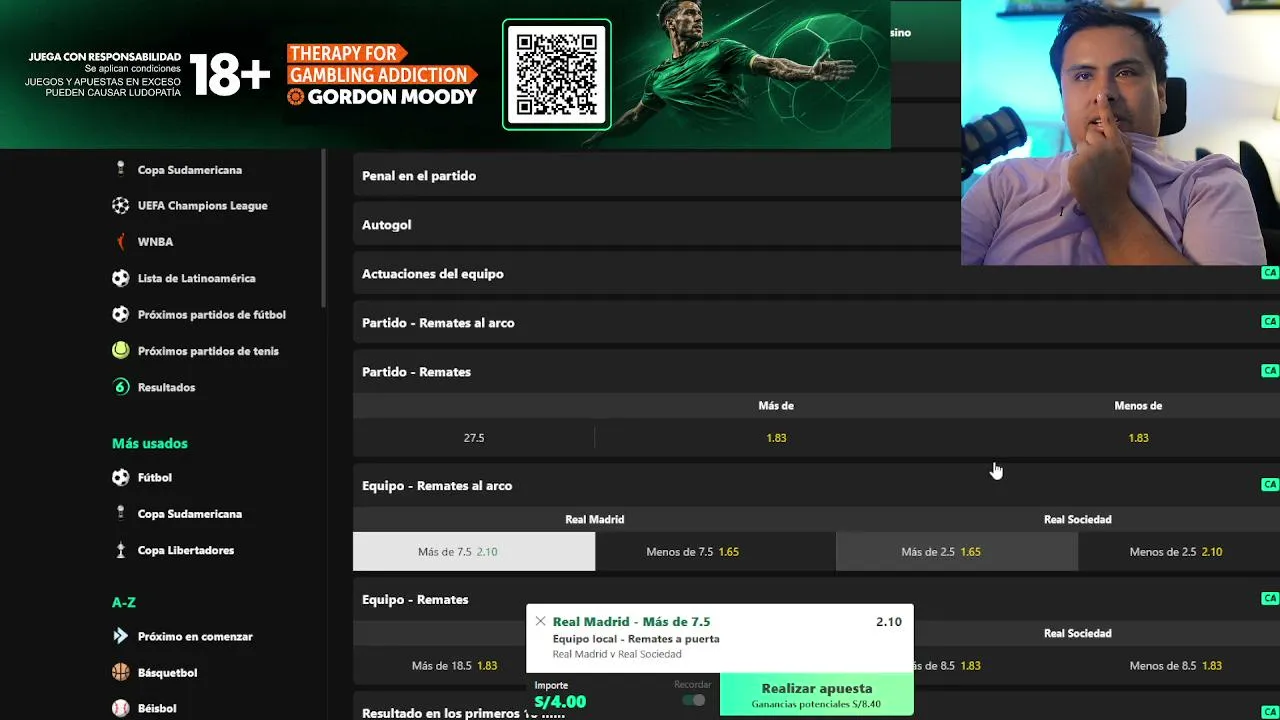Click the tennis ball icon for Próximos partidos de tenis
Screen dimensions: 1280x720
click(121, 350)
